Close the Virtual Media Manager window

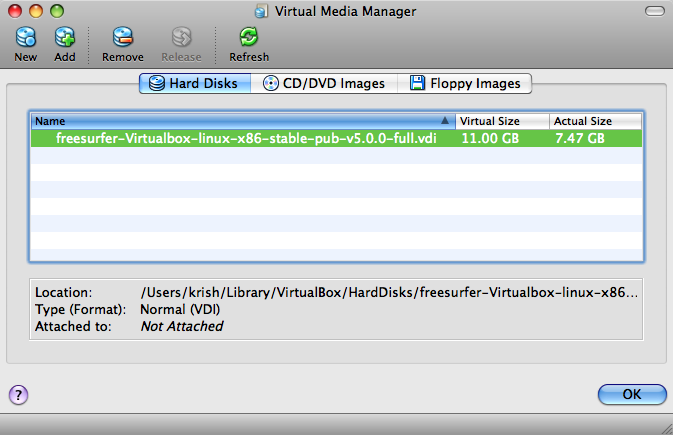pos(16,12)
